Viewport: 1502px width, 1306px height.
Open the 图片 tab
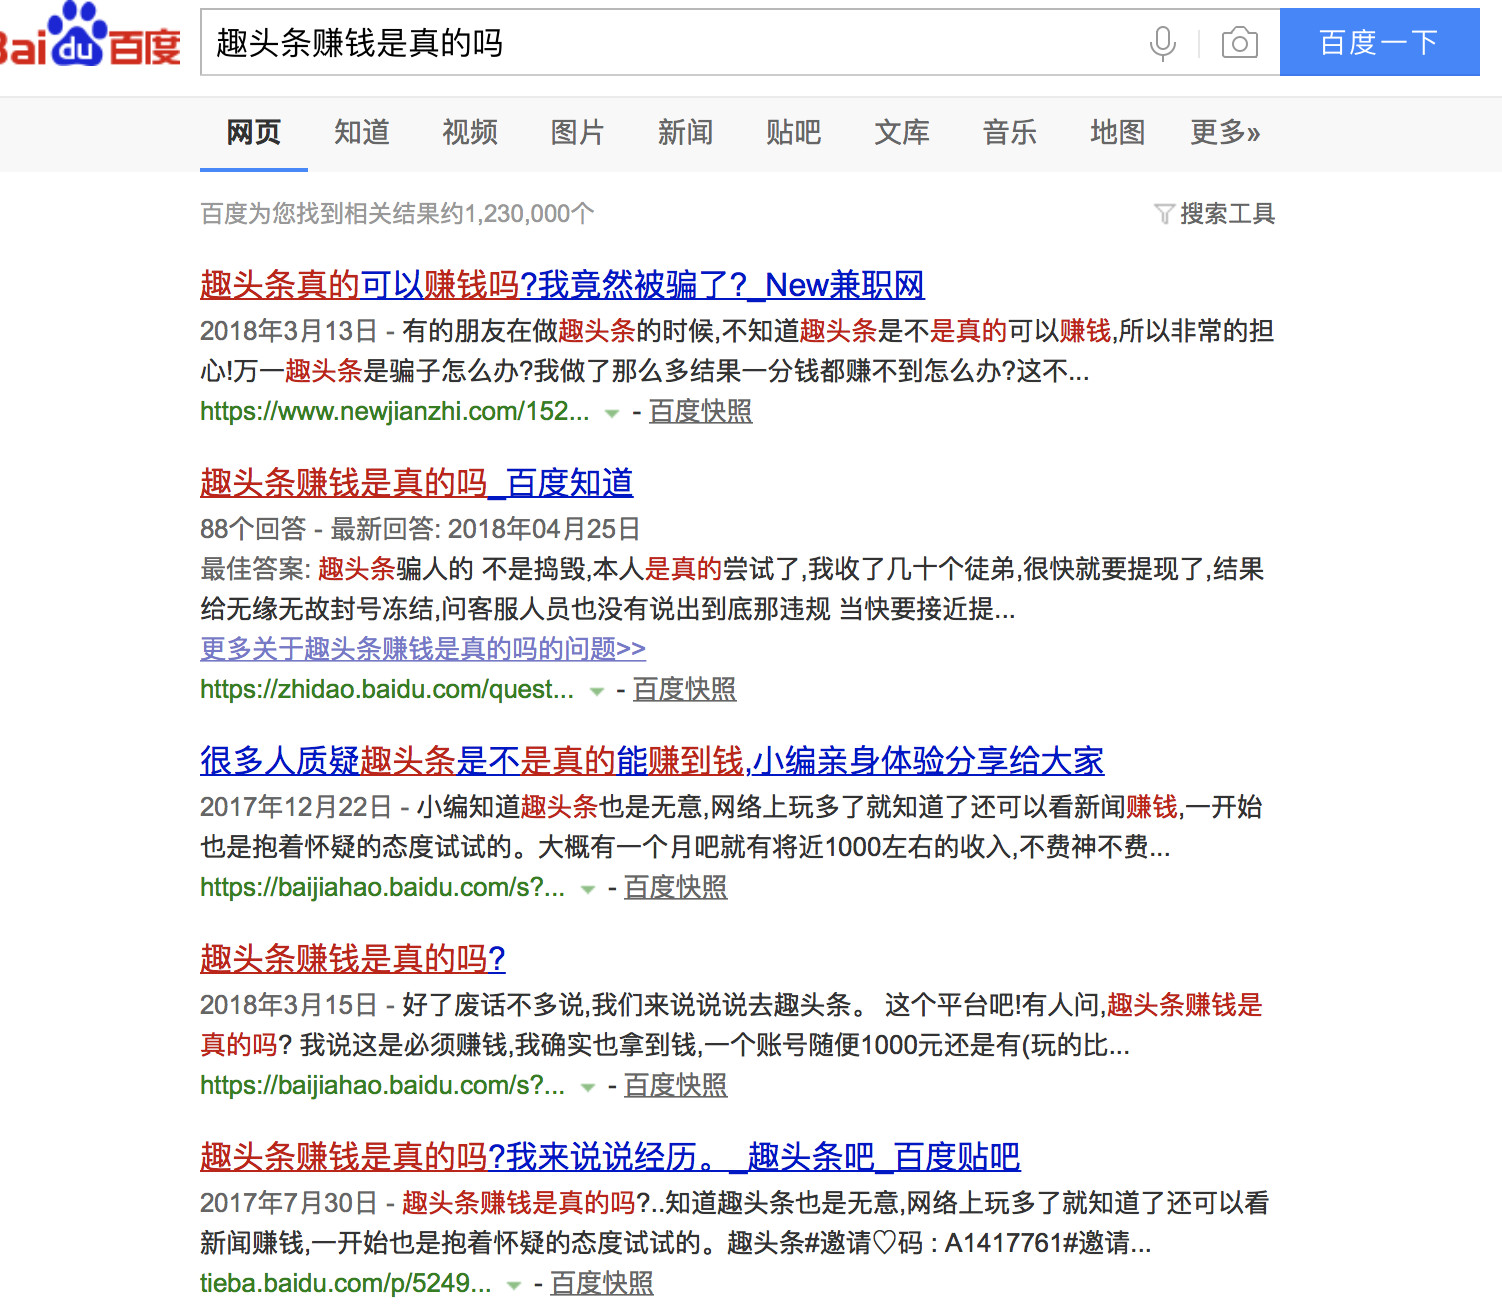tap(577, 132)
